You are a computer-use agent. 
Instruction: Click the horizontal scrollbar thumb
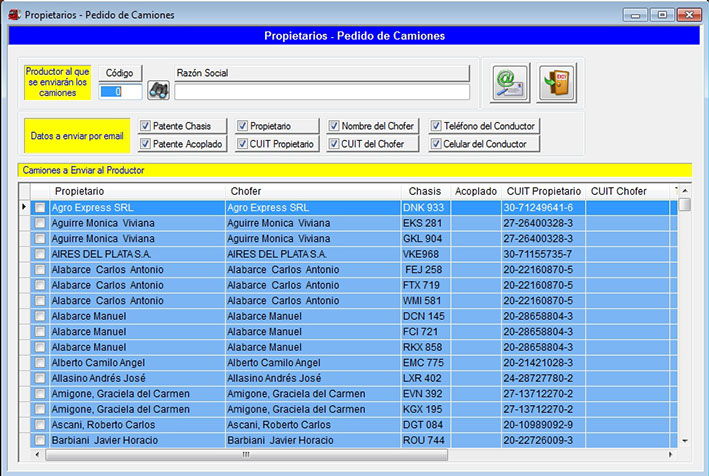tap(245, 454)
